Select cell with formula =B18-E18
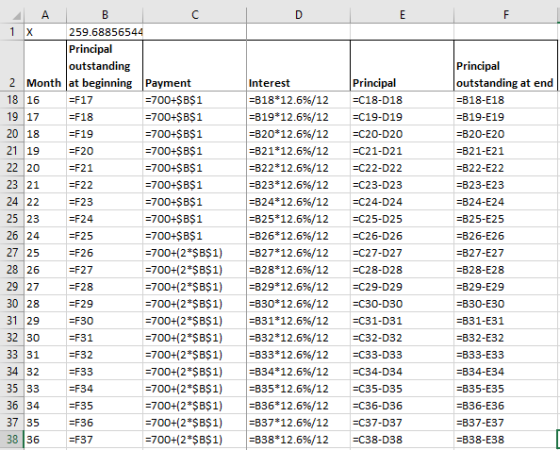The image size is (560, 450). point(506,100)
